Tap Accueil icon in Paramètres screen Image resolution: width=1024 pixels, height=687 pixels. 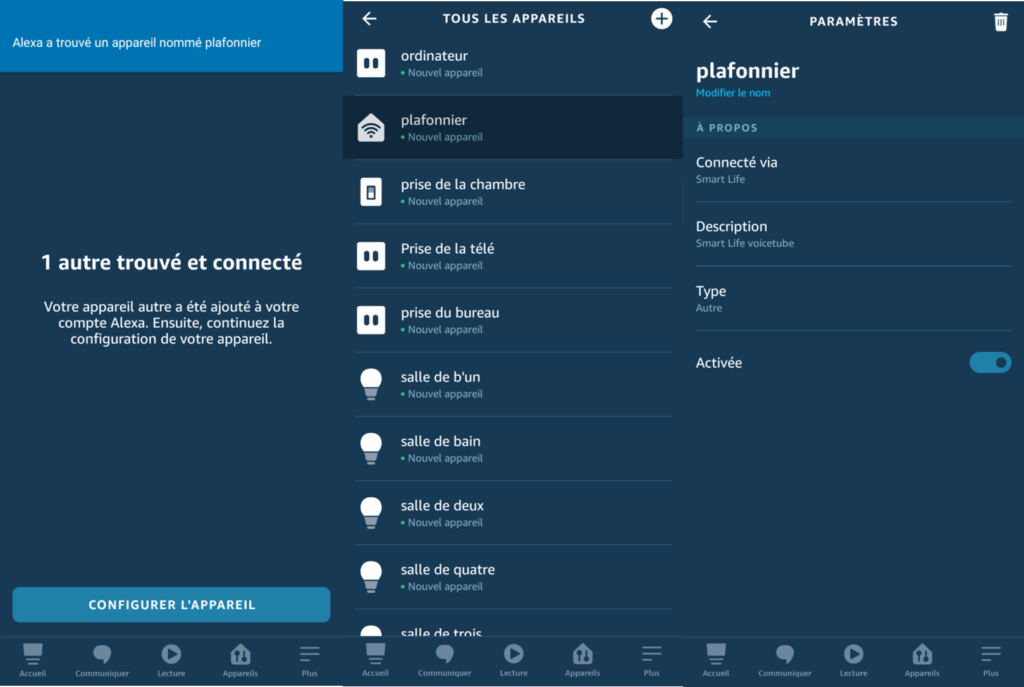point(716,653)
